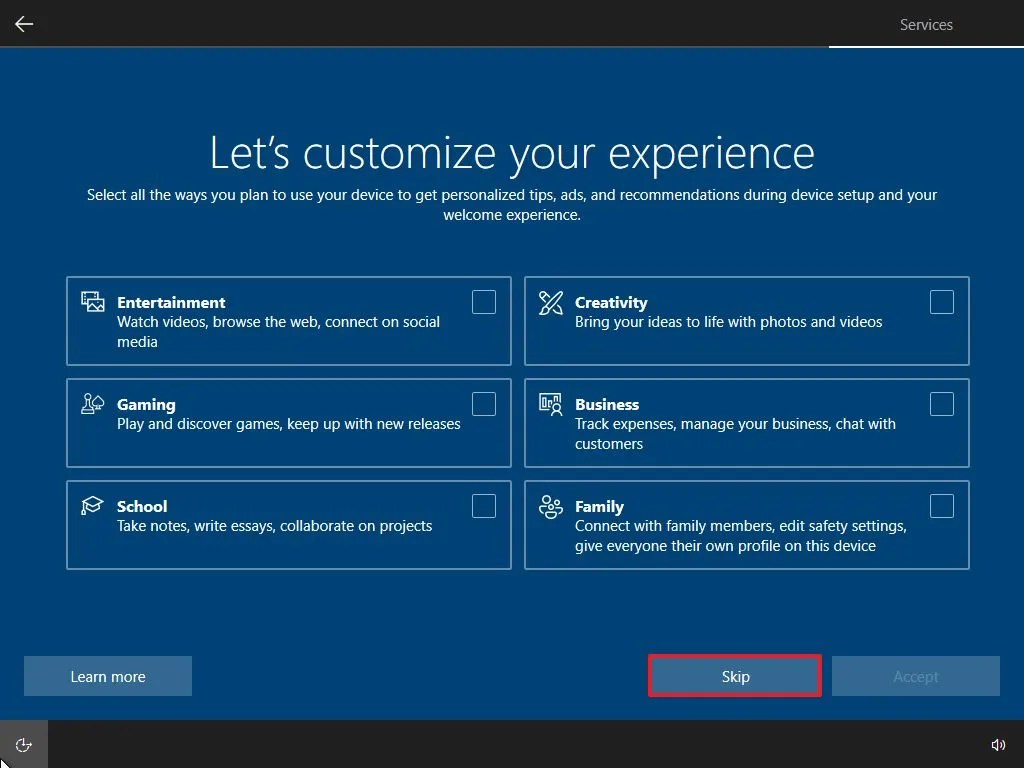Click the Business chart icon
The image size is (1024, 768).
(x=550, y=403)
